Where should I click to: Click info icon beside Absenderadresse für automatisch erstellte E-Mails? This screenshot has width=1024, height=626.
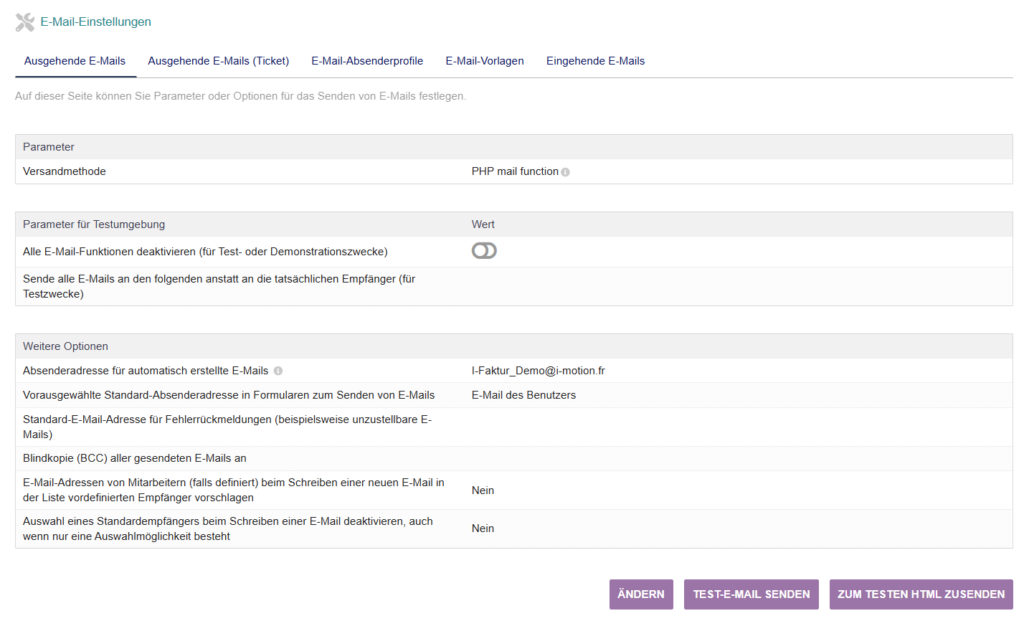[278, 371]
